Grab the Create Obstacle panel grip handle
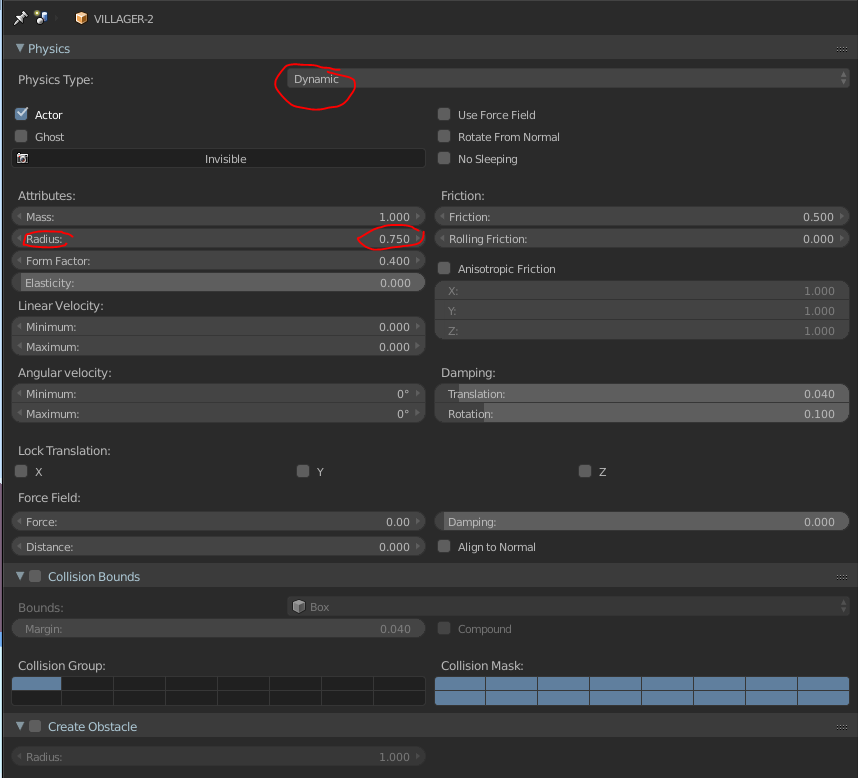 842,727
